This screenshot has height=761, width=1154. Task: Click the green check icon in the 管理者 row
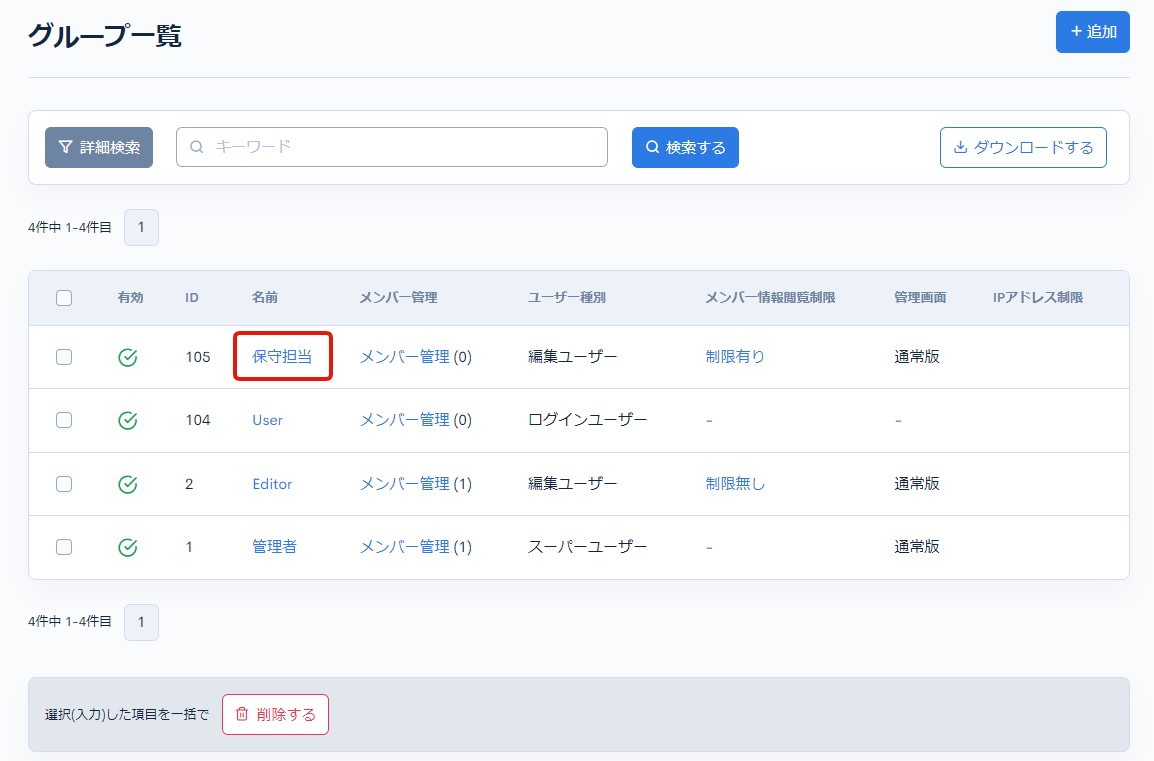point(127,547)
